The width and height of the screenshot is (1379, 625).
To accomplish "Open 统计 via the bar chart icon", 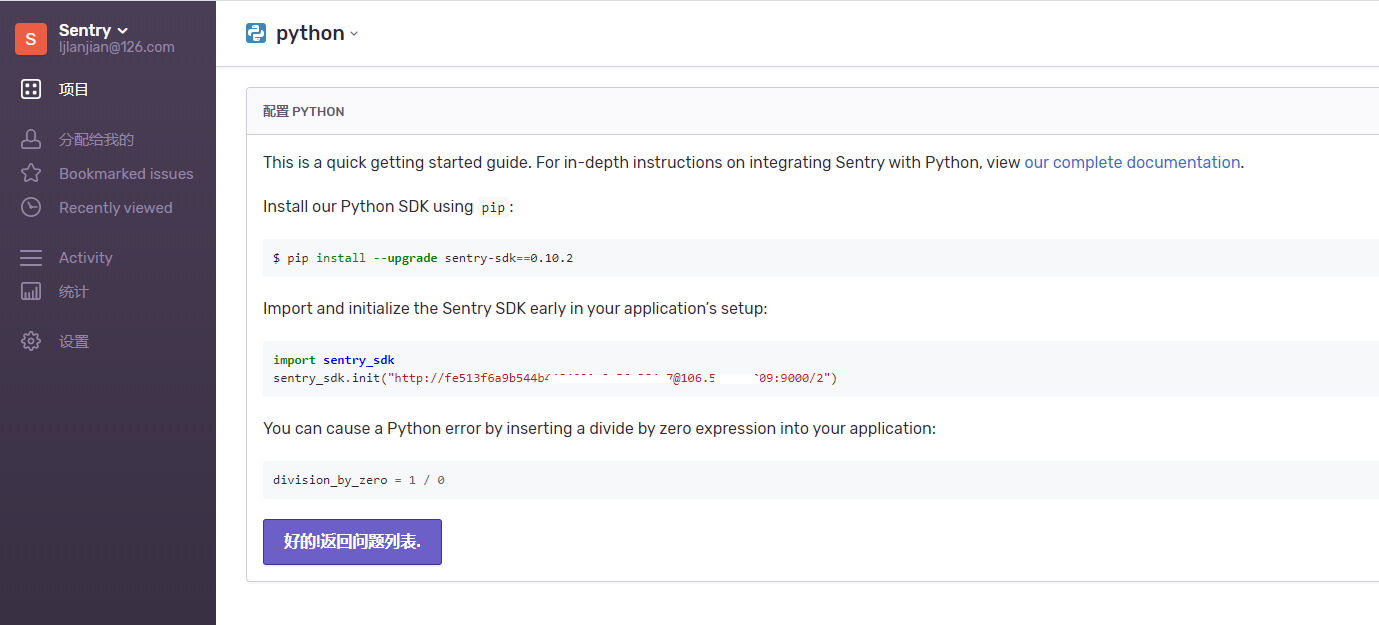I will [30, 291].
